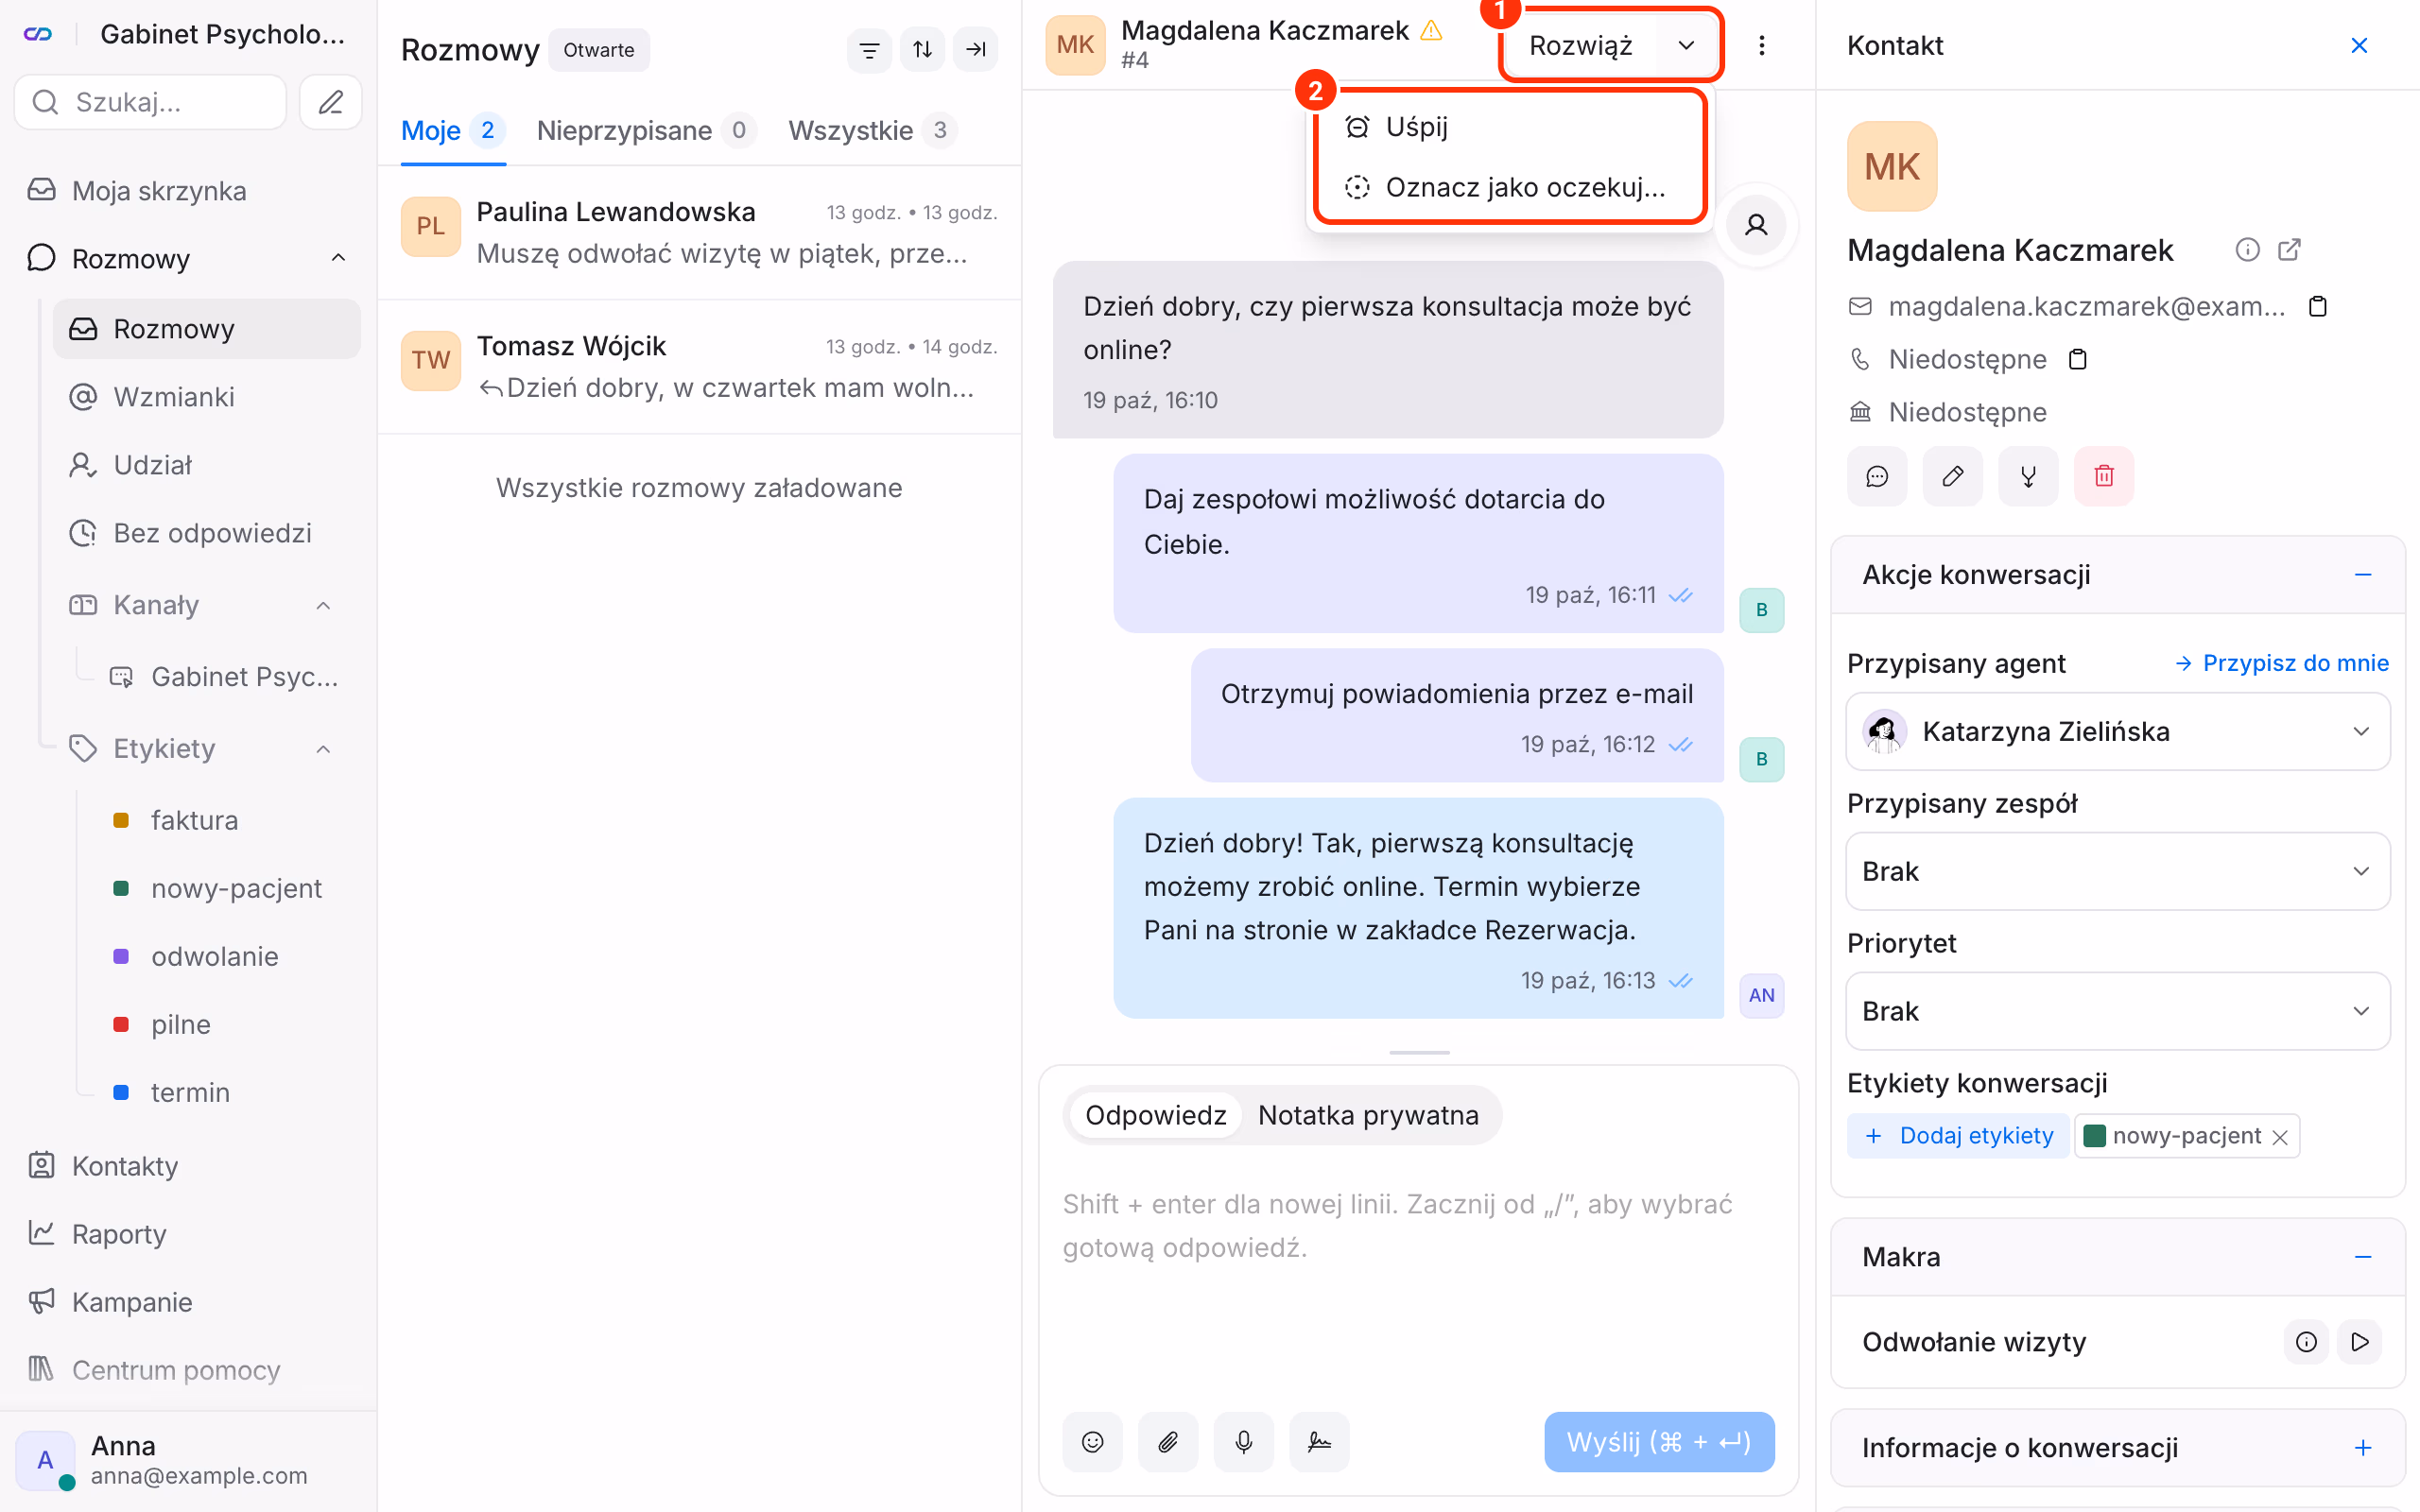Switch to the Nieprzypisane tab
This screenshot has height=1512, width=2420.
coord(646,130)
